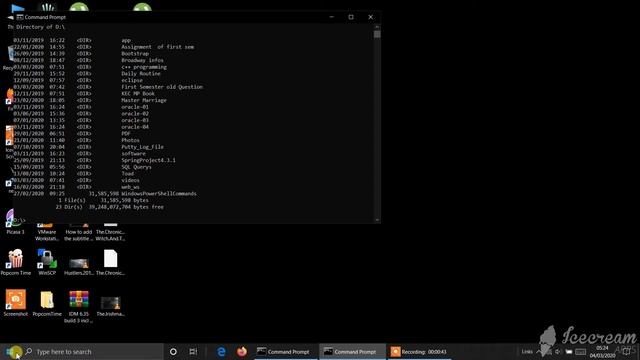Open the taskbar clock showing 05:24
The width and height of the screenshot is (640, 360).
point(602,352)
